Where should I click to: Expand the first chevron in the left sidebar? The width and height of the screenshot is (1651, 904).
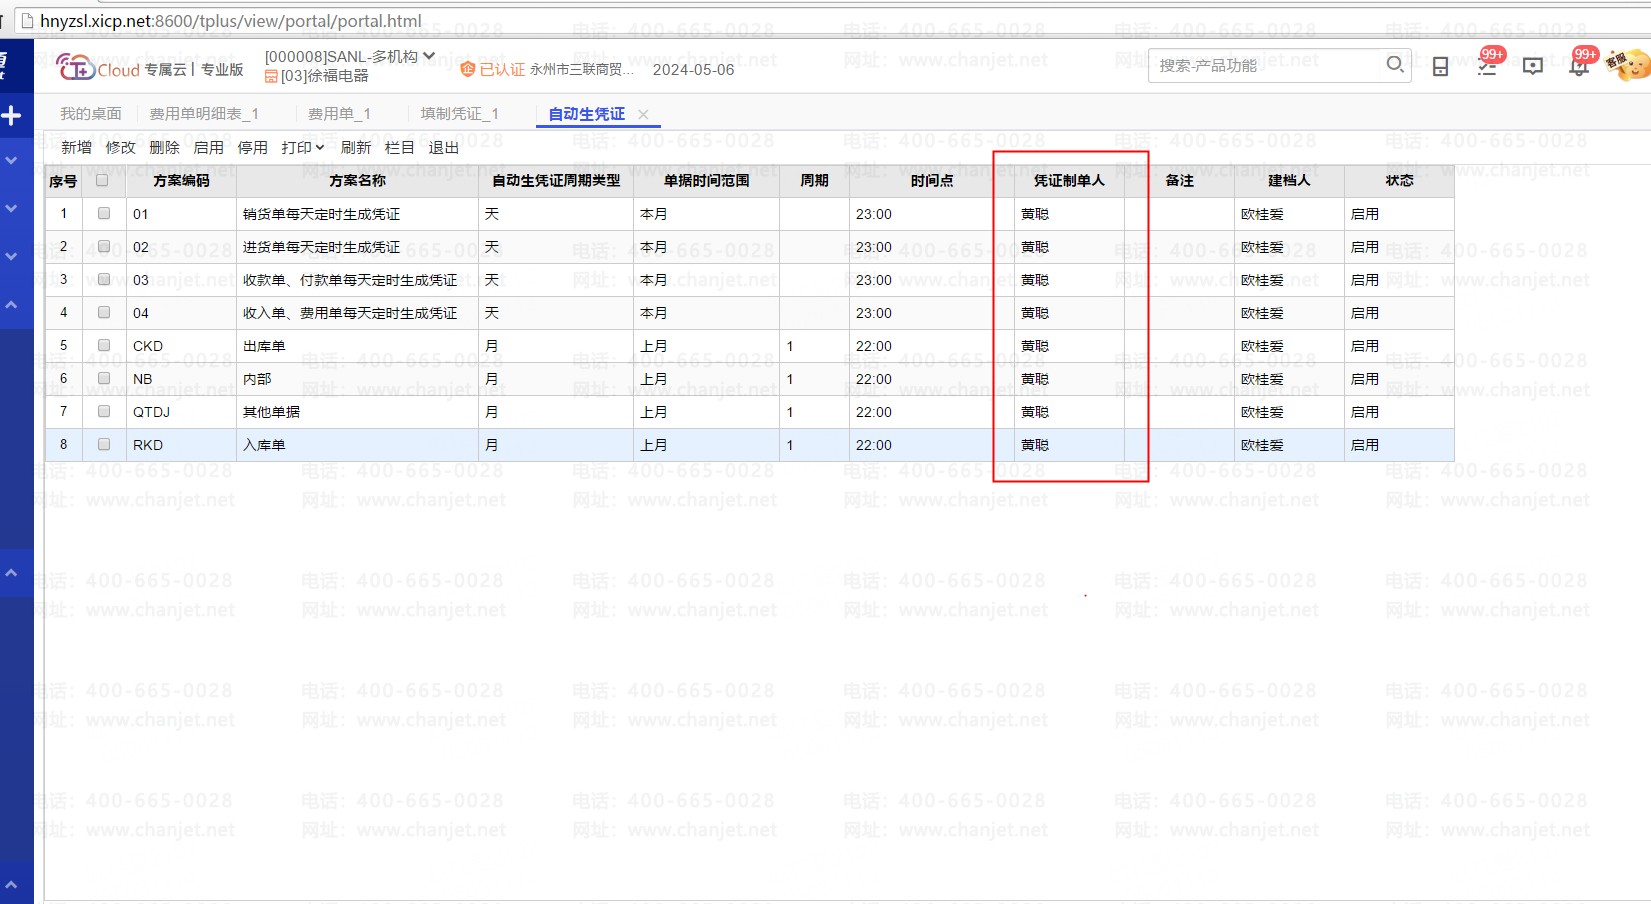click(12, 160)
